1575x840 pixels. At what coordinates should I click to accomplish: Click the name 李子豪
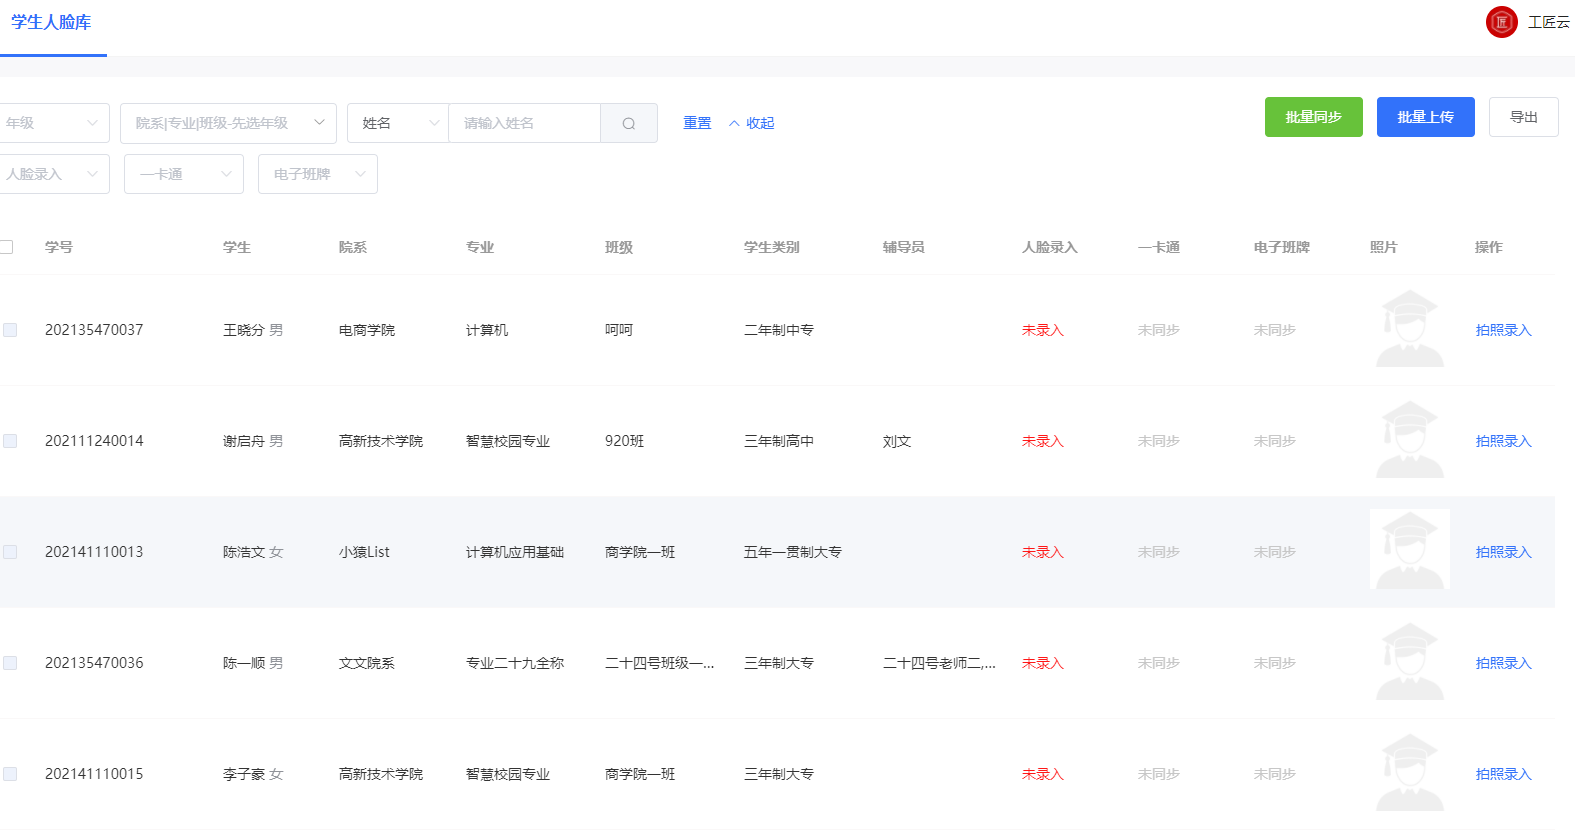tap(244, 774)
